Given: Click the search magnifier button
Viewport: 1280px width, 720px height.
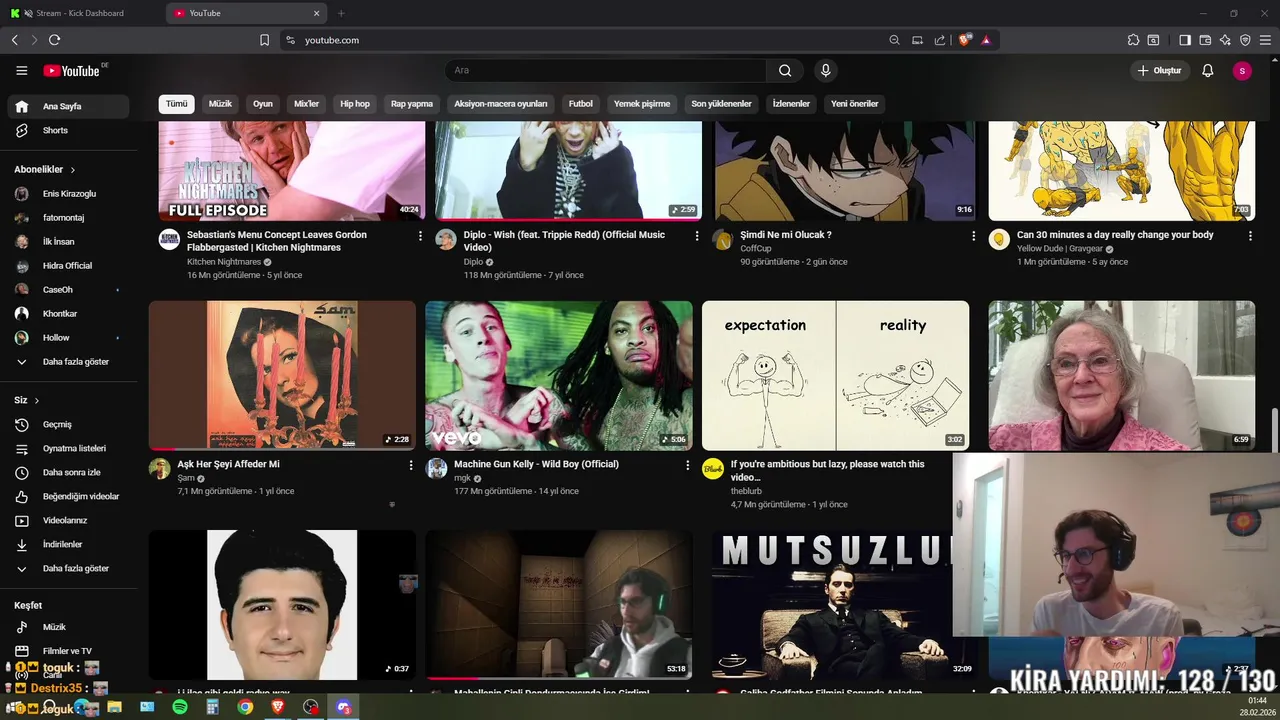Looking at the screenshot, I should 785,70.
